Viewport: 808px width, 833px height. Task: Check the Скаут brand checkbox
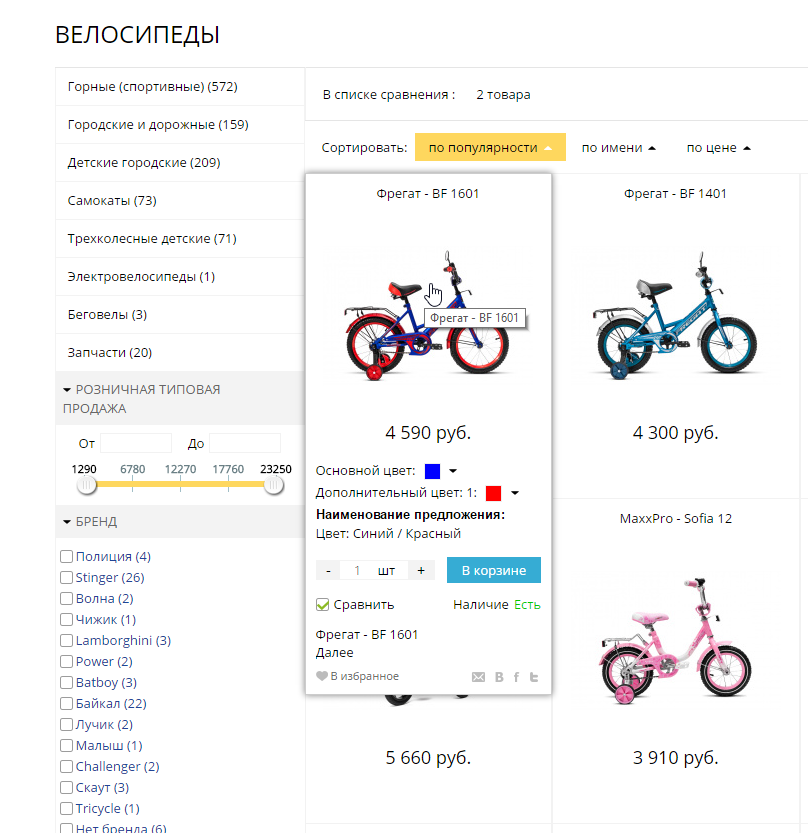(66, 787)
